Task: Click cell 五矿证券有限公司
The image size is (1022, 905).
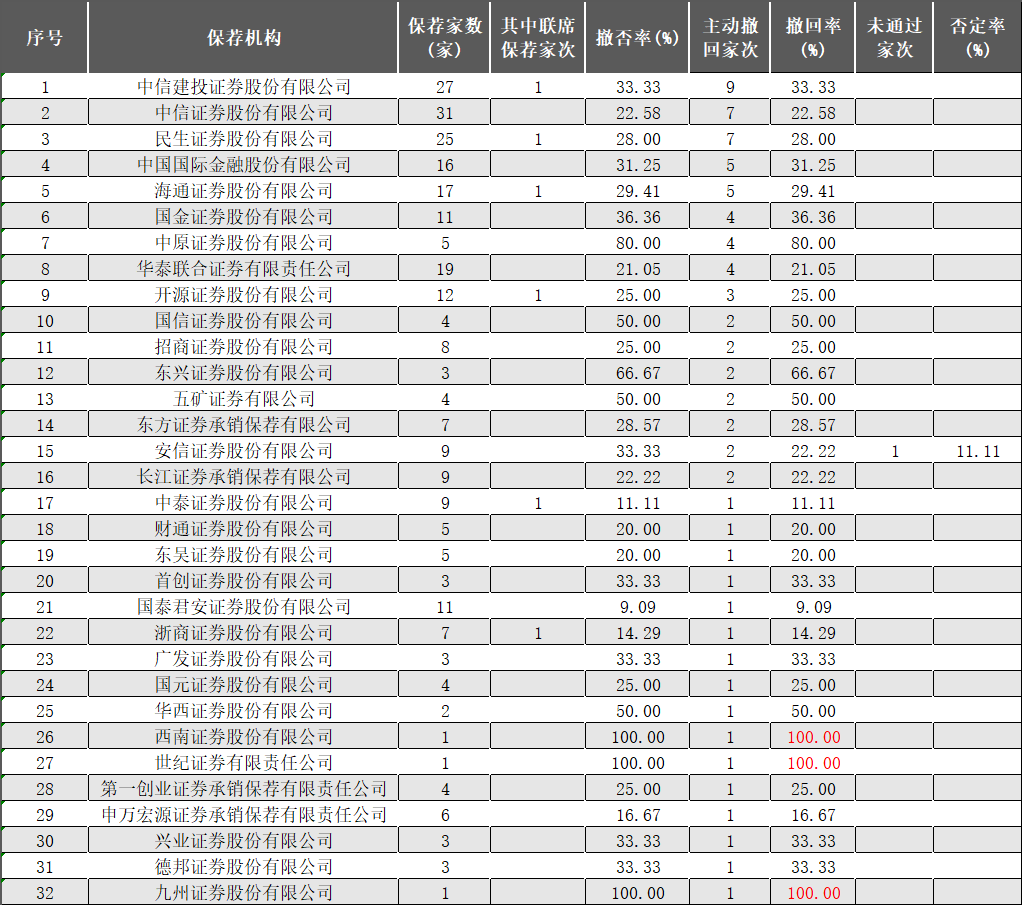Action: [243, 399]
